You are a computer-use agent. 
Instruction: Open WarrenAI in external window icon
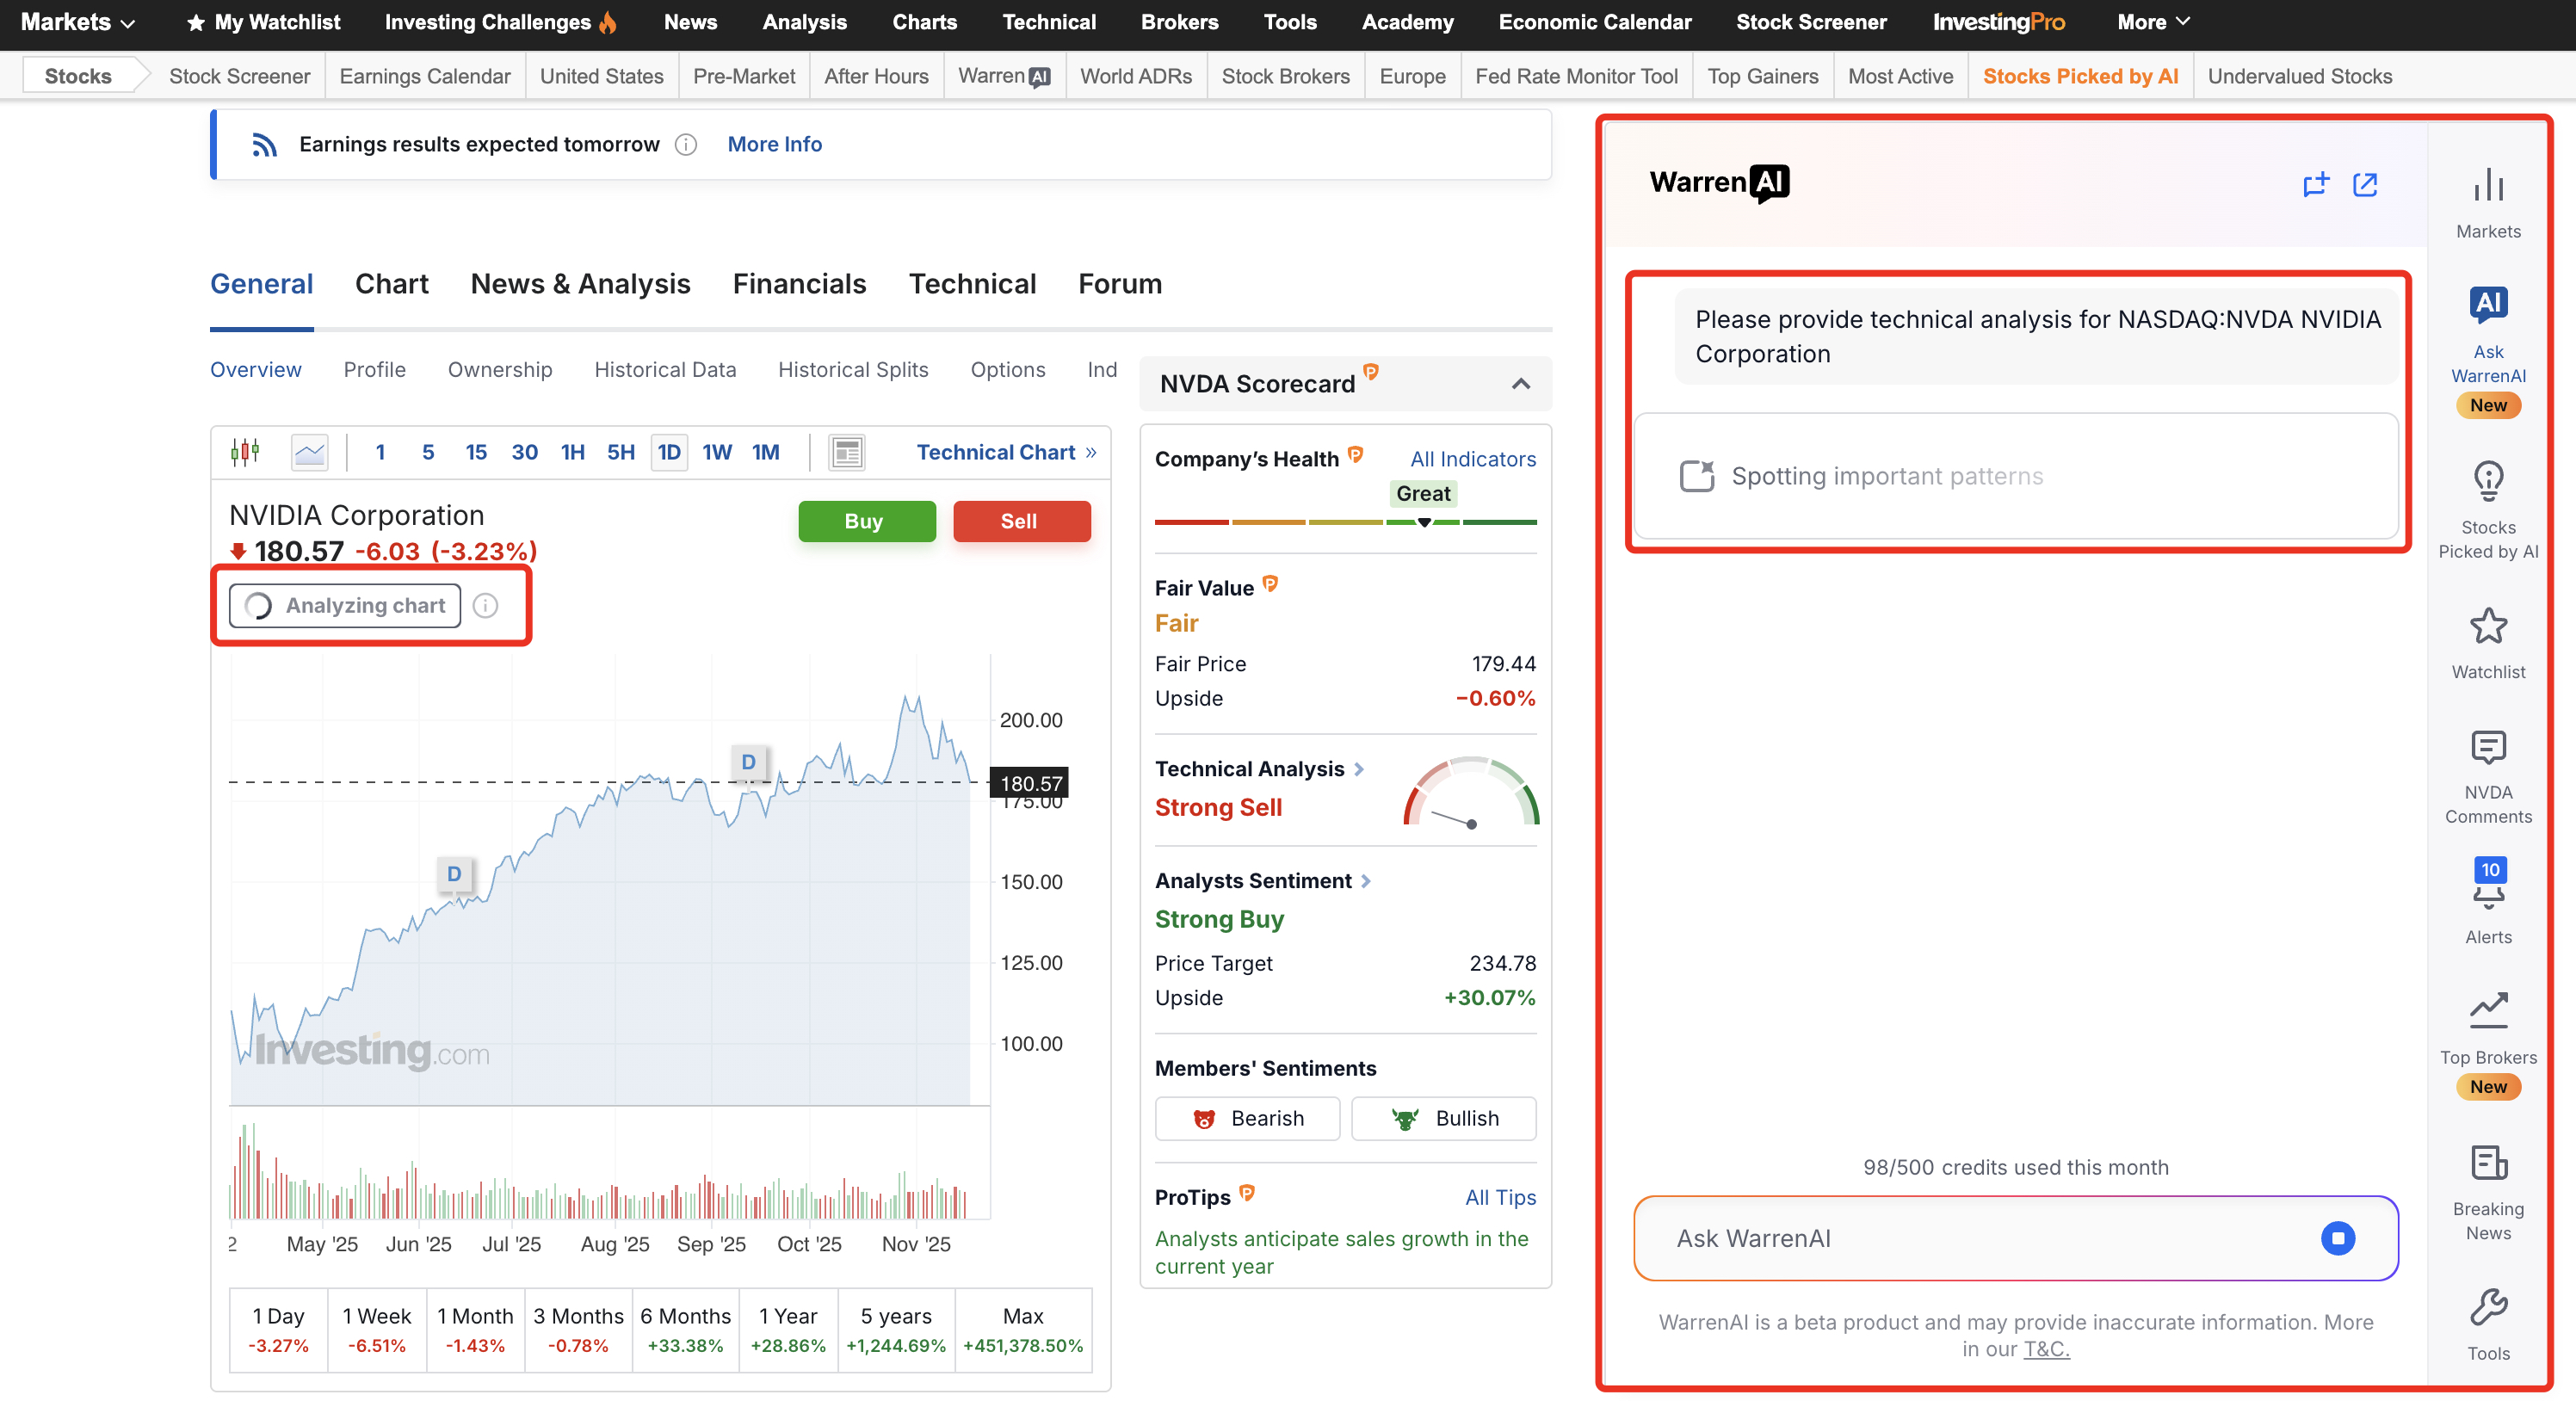[x=2365, y=184]
